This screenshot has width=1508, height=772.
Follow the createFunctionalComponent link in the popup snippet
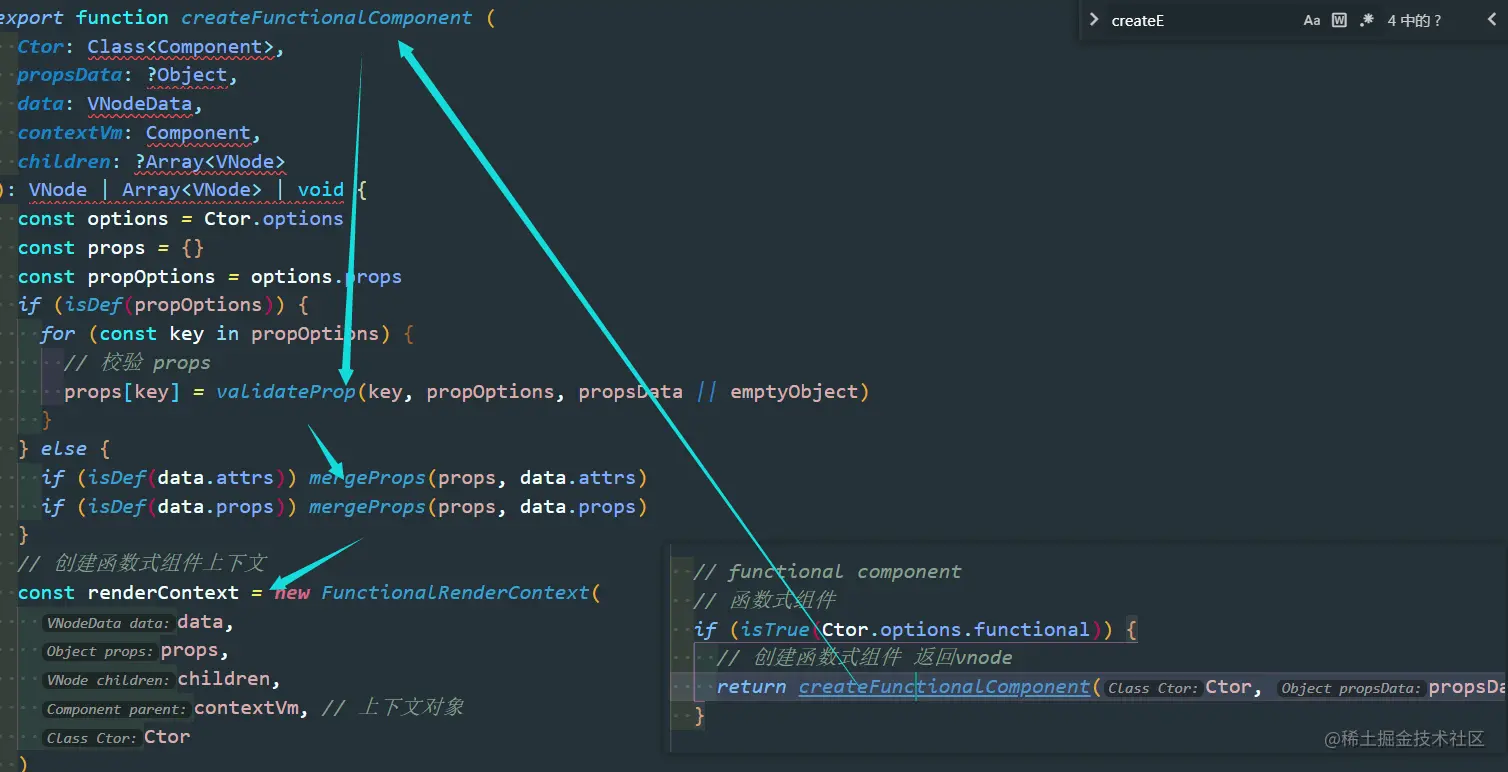944,687
